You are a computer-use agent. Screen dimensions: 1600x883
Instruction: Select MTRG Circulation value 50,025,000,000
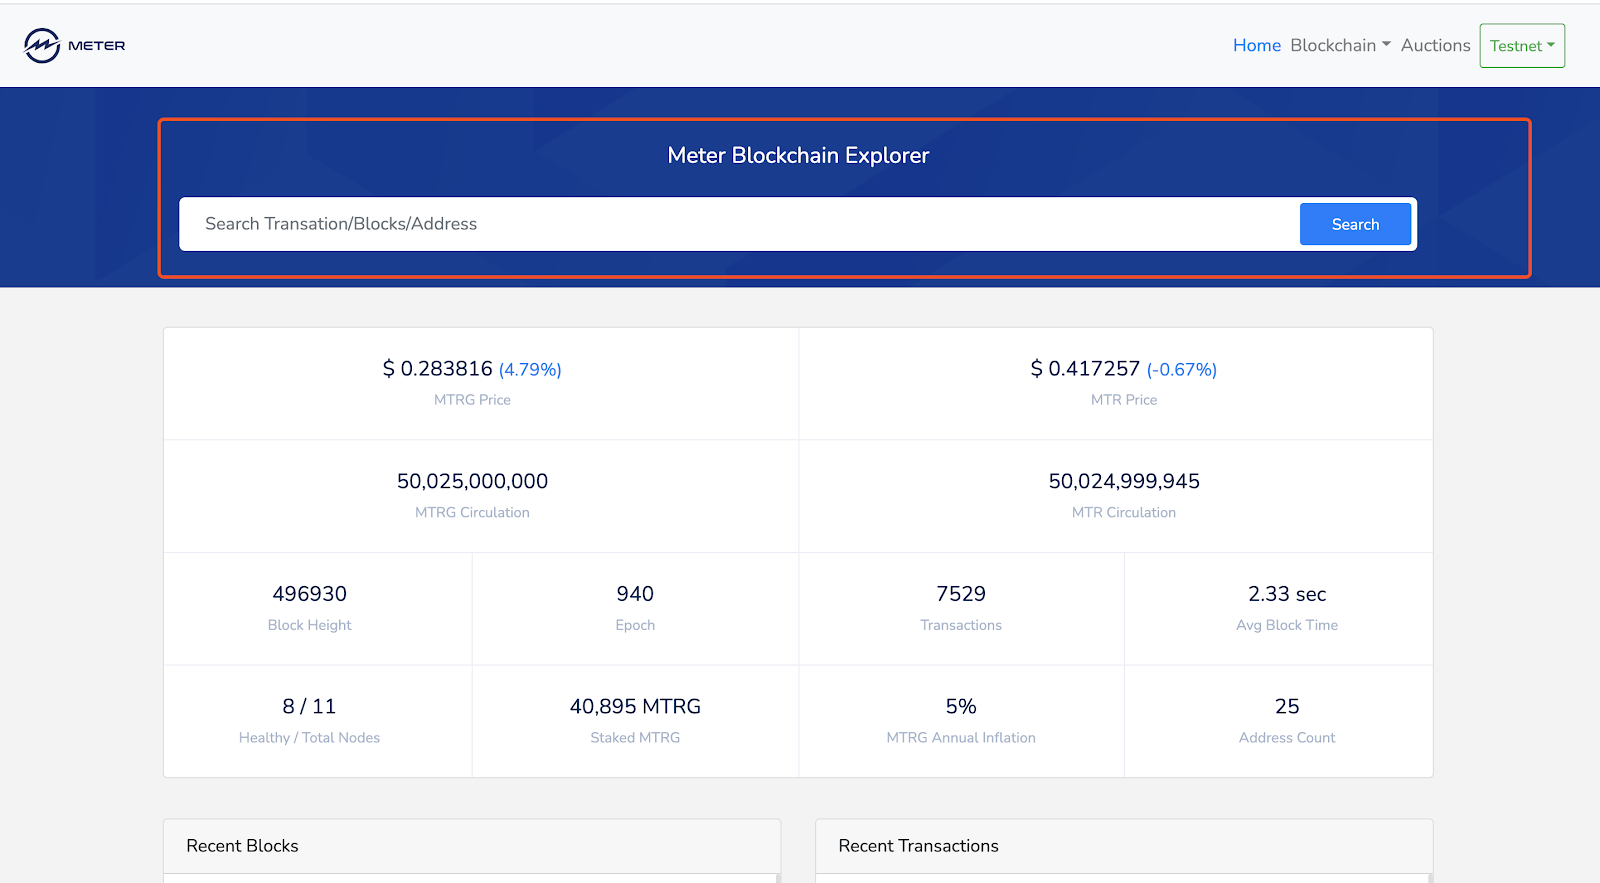pyautogui.click(x=472, y=481)
